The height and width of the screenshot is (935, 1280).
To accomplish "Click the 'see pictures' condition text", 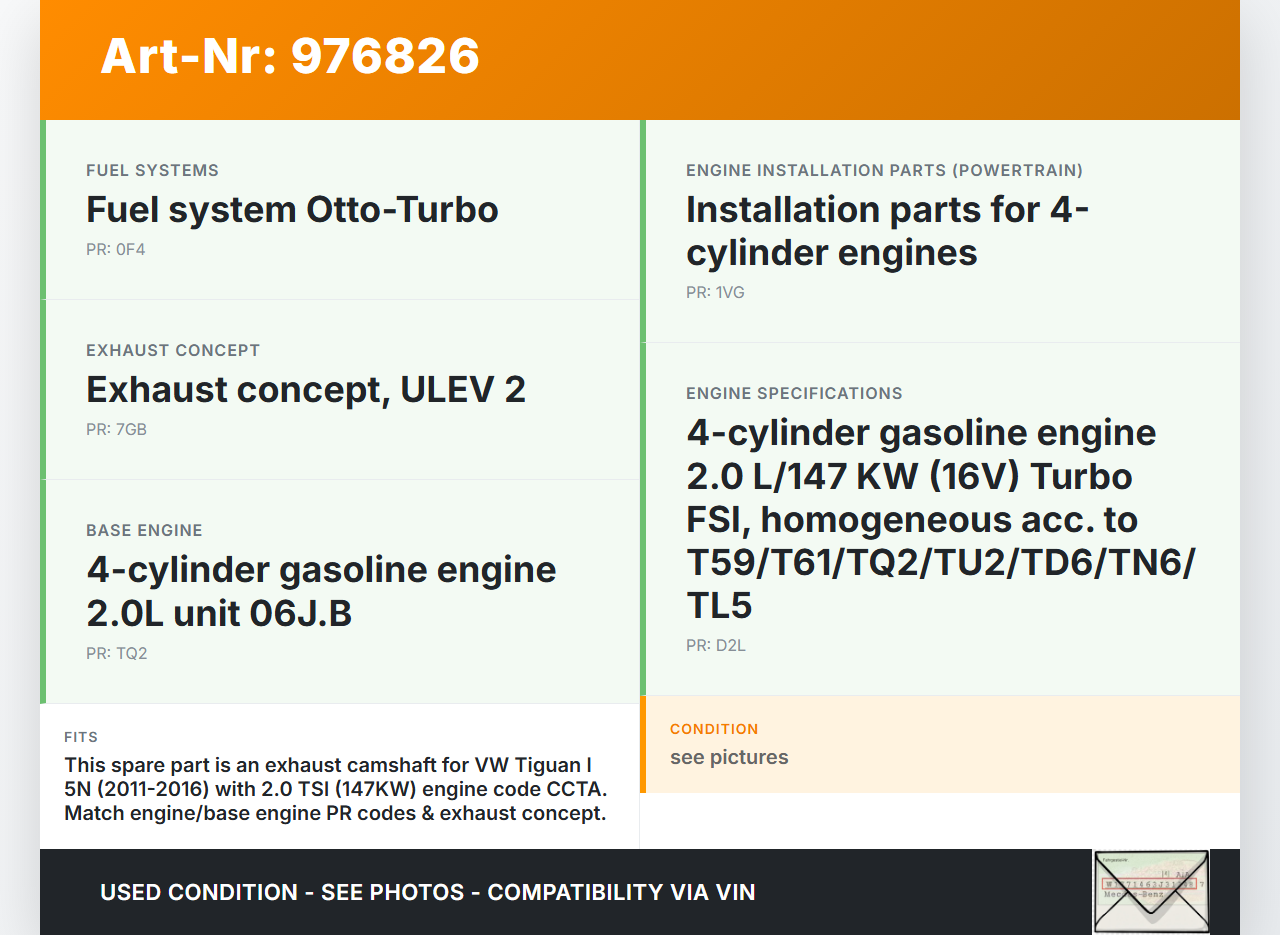I will (x=729, y=757).
